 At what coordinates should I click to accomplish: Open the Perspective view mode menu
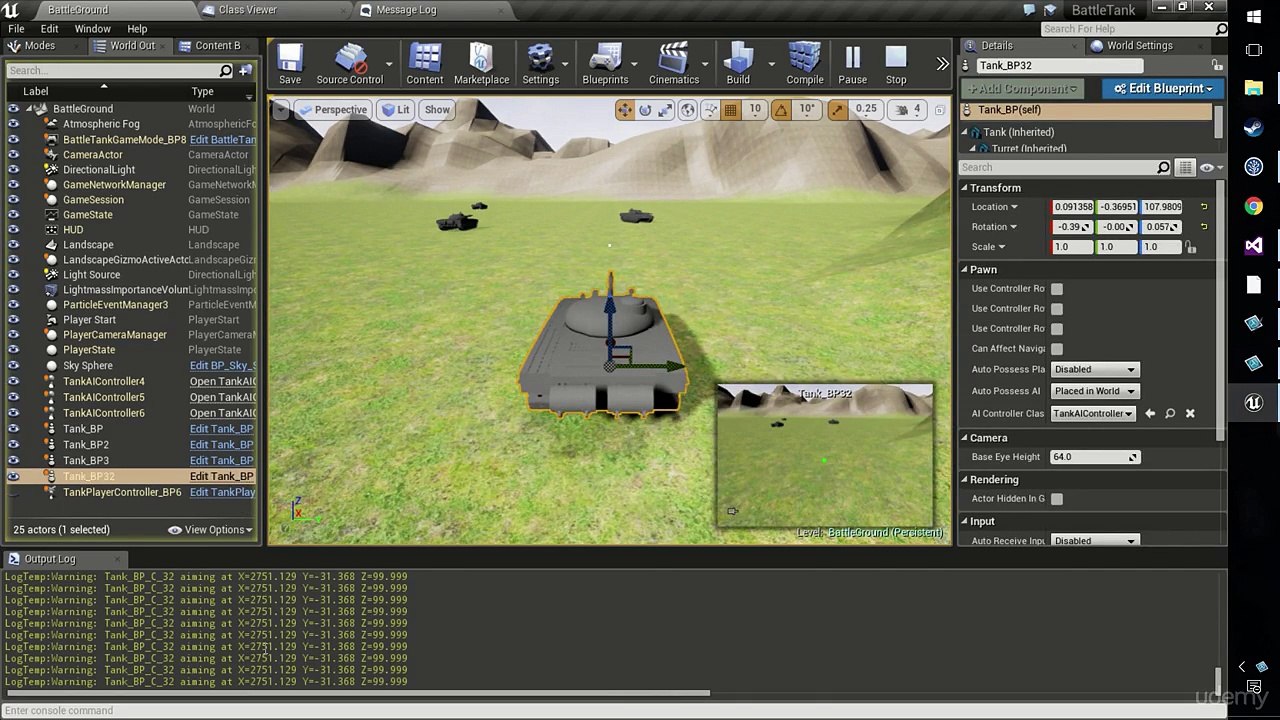pyautogui.click(x=333, y=109)
